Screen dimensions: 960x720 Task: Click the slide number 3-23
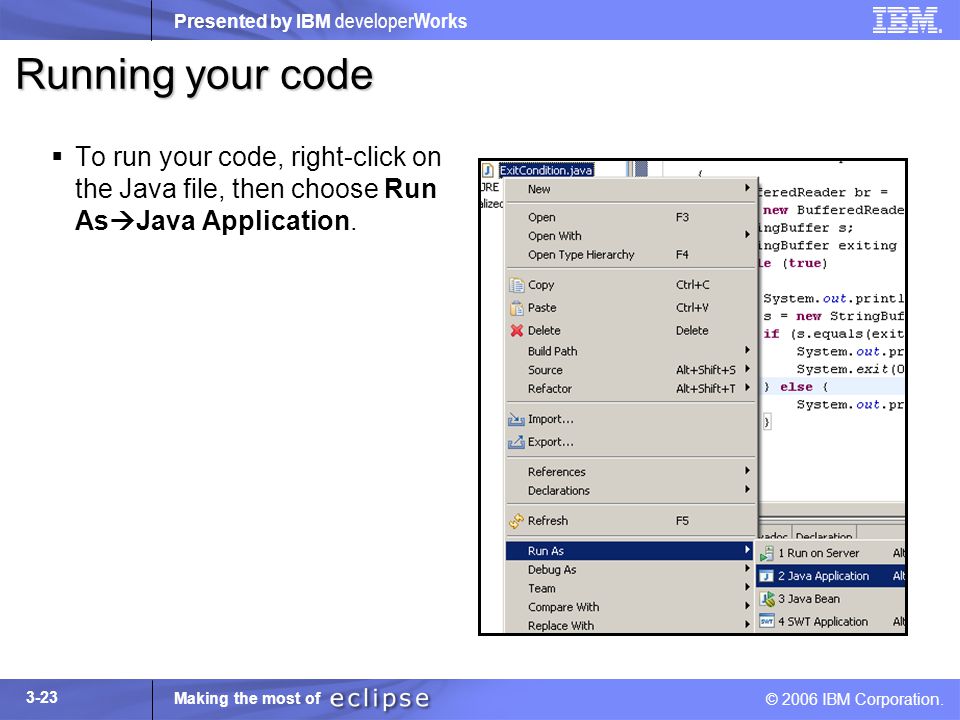point(42,697)
